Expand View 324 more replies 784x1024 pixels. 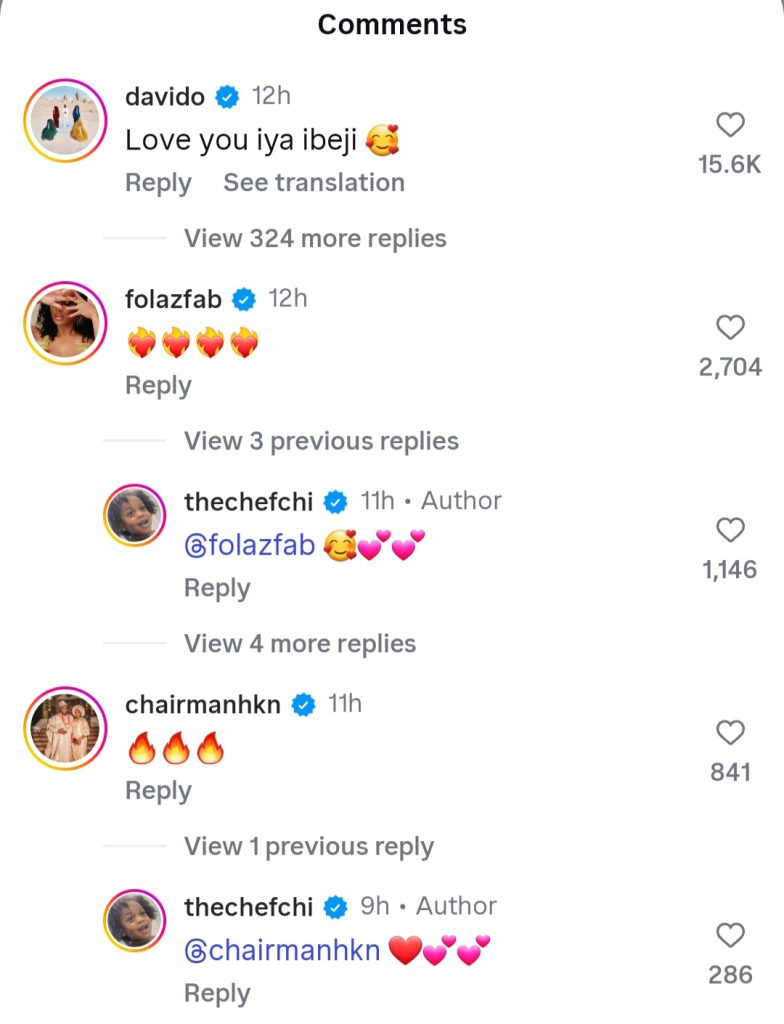pyautogui.click(x=314, y=239)
